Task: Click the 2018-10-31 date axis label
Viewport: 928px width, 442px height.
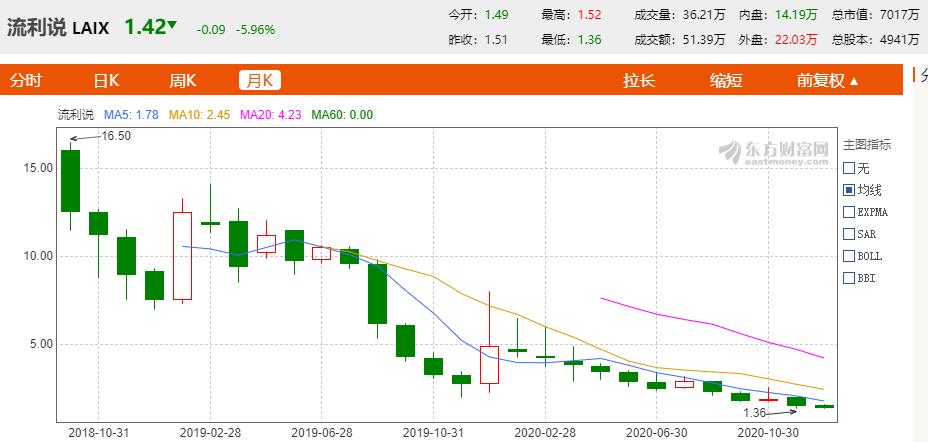Action: 98,433
